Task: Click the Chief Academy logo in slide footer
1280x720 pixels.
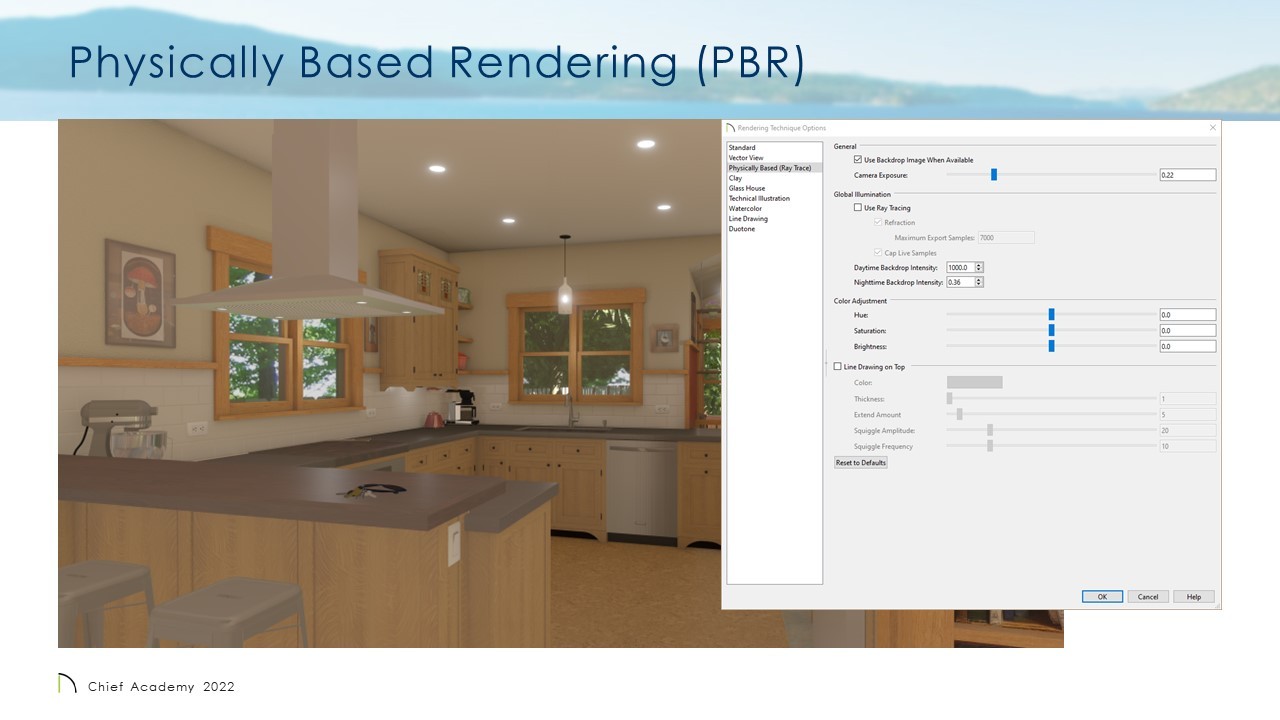Action: [67, 685]
